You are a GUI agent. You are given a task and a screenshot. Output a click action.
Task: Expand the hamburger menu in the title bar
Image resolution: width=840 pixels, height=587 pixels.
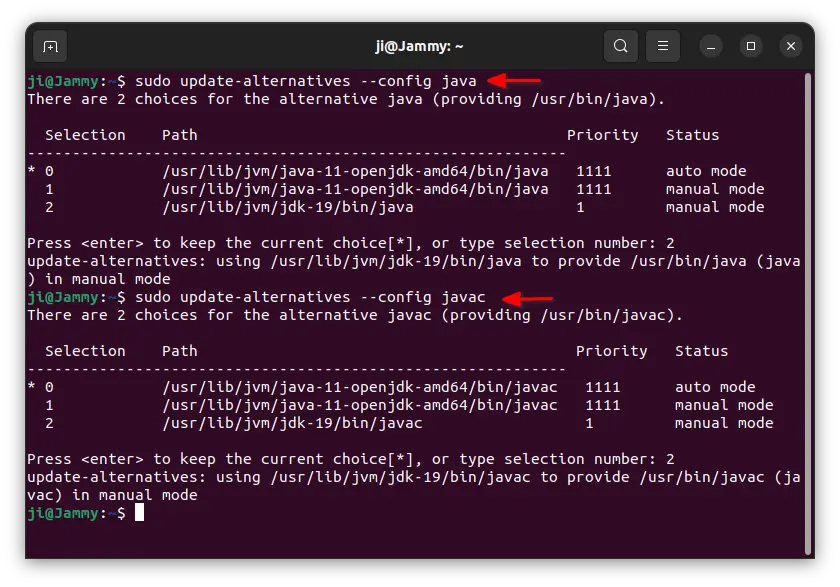click(664, 46)
